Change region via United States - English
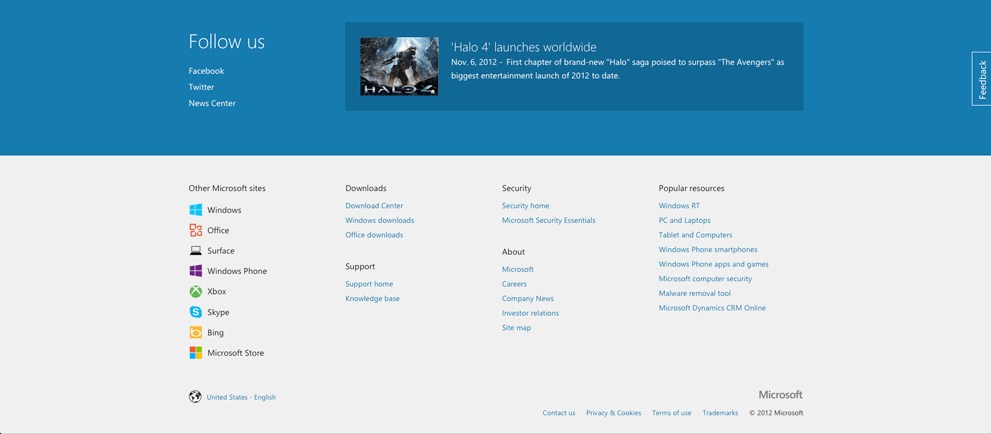This screenshot has width=991, height=434. tap(241, 397)
